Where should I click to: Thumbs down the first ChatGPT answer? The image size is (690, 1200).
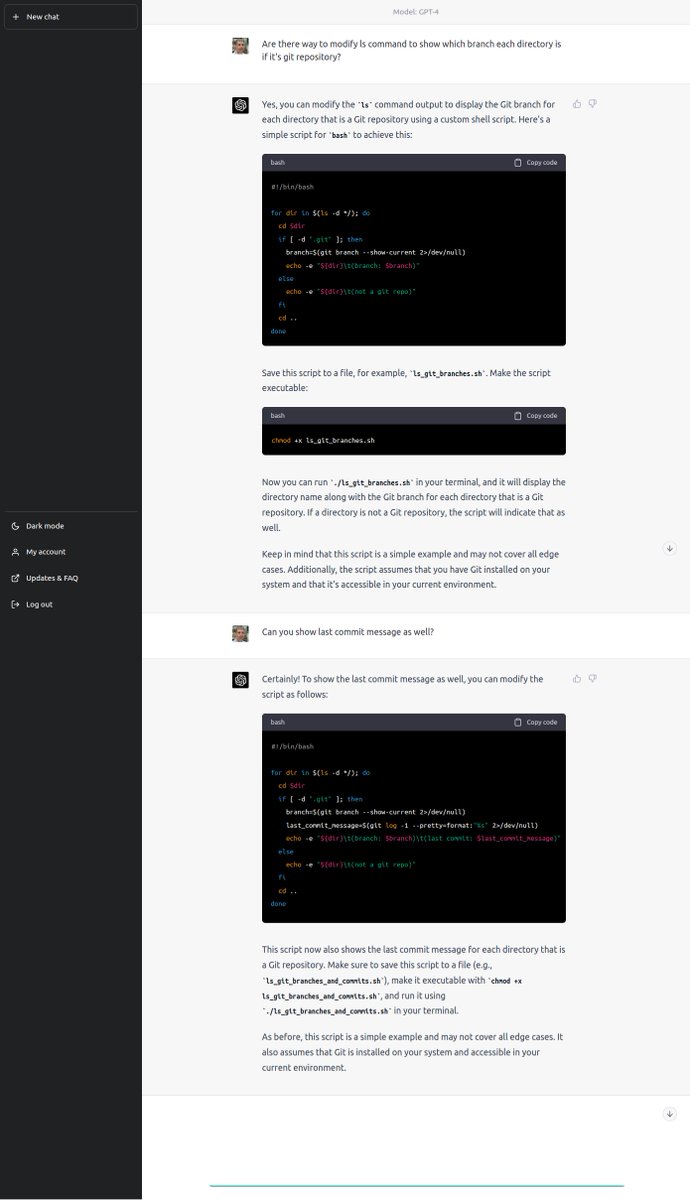[593, 104]
